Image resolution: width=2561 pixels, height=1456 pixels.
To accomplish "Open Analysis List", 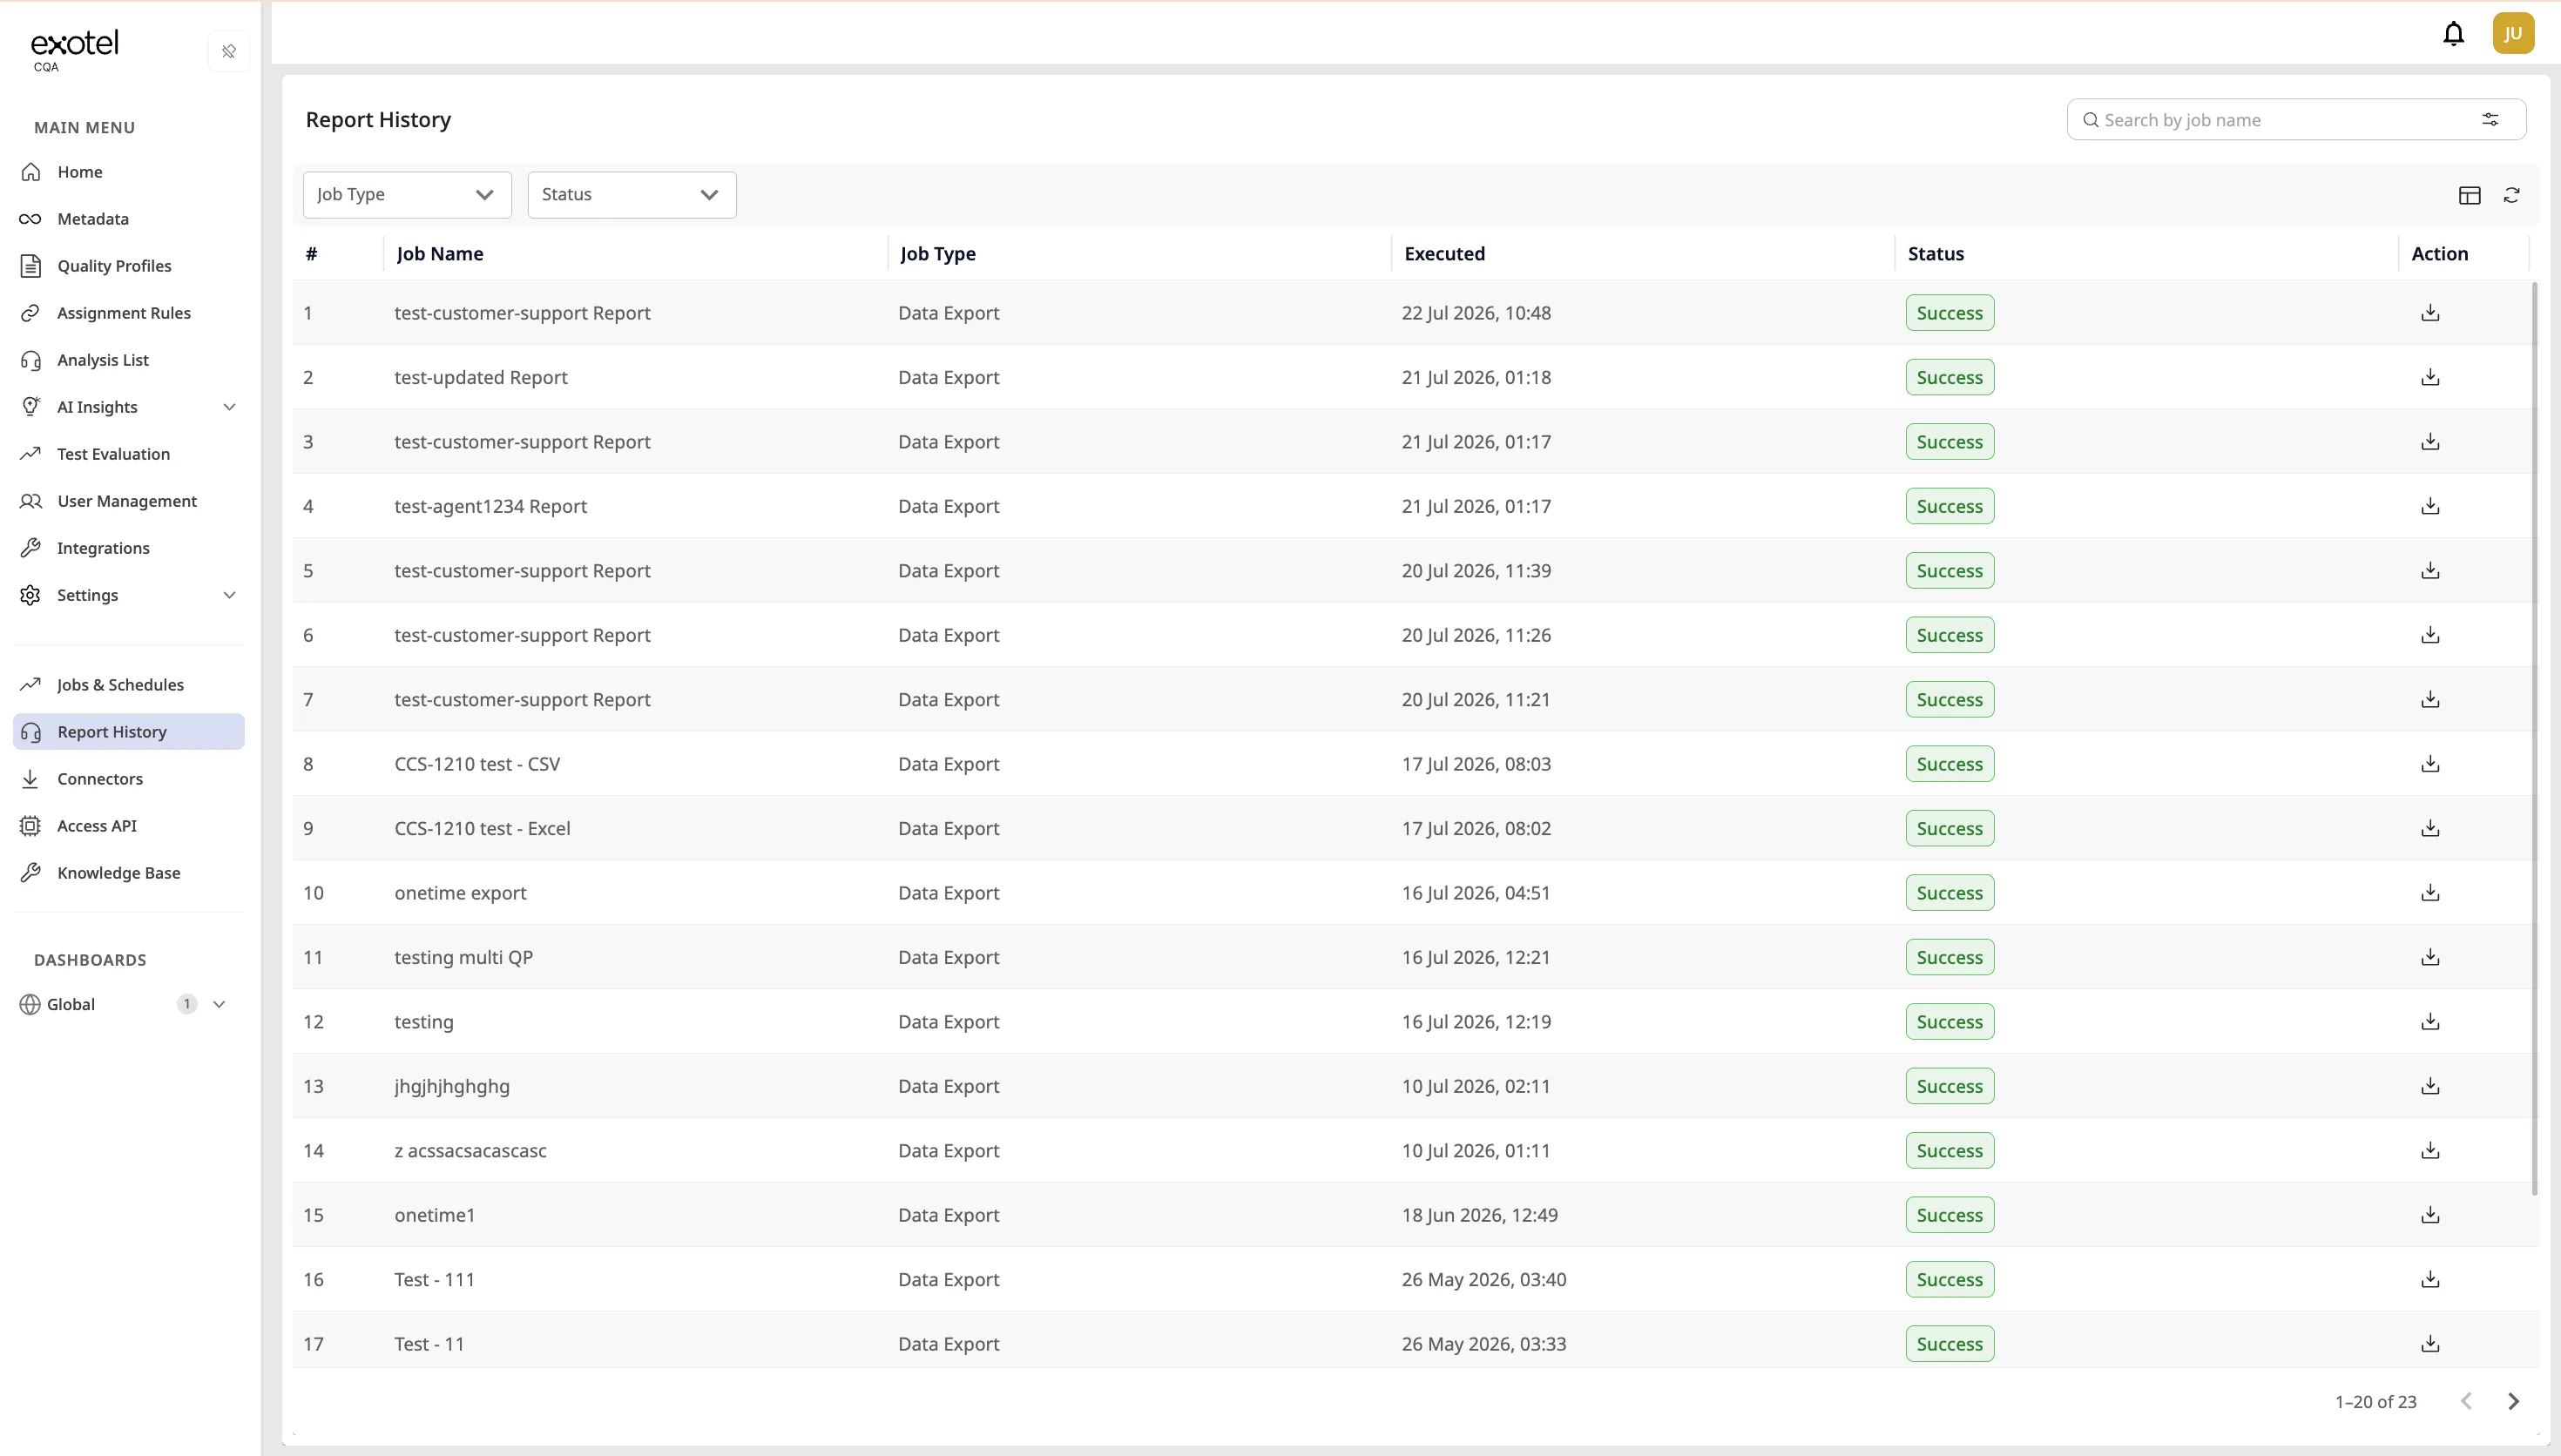I will (129, 360).
